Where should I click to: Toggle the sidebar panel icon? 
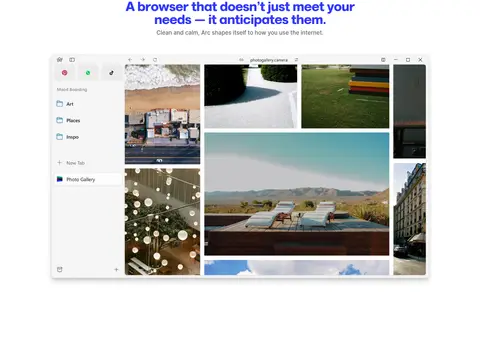72,60
